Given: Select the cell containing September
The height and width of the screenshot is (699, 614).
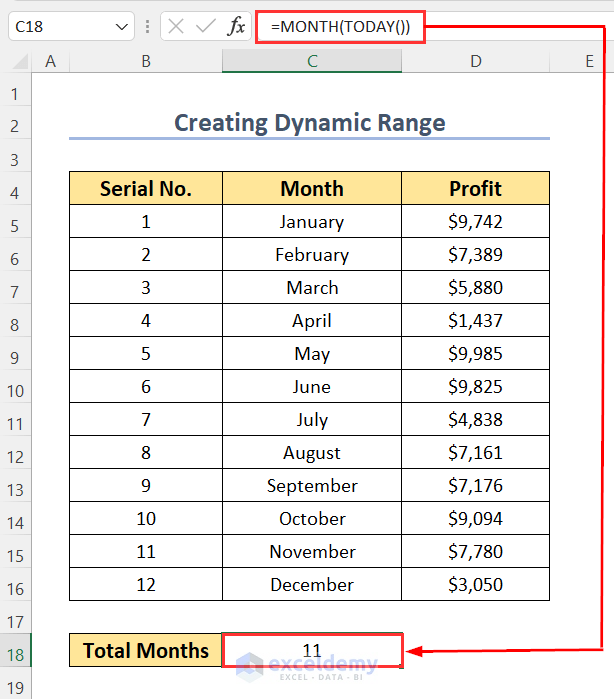Looking at the screenshot, I should [x=312, y=486].
